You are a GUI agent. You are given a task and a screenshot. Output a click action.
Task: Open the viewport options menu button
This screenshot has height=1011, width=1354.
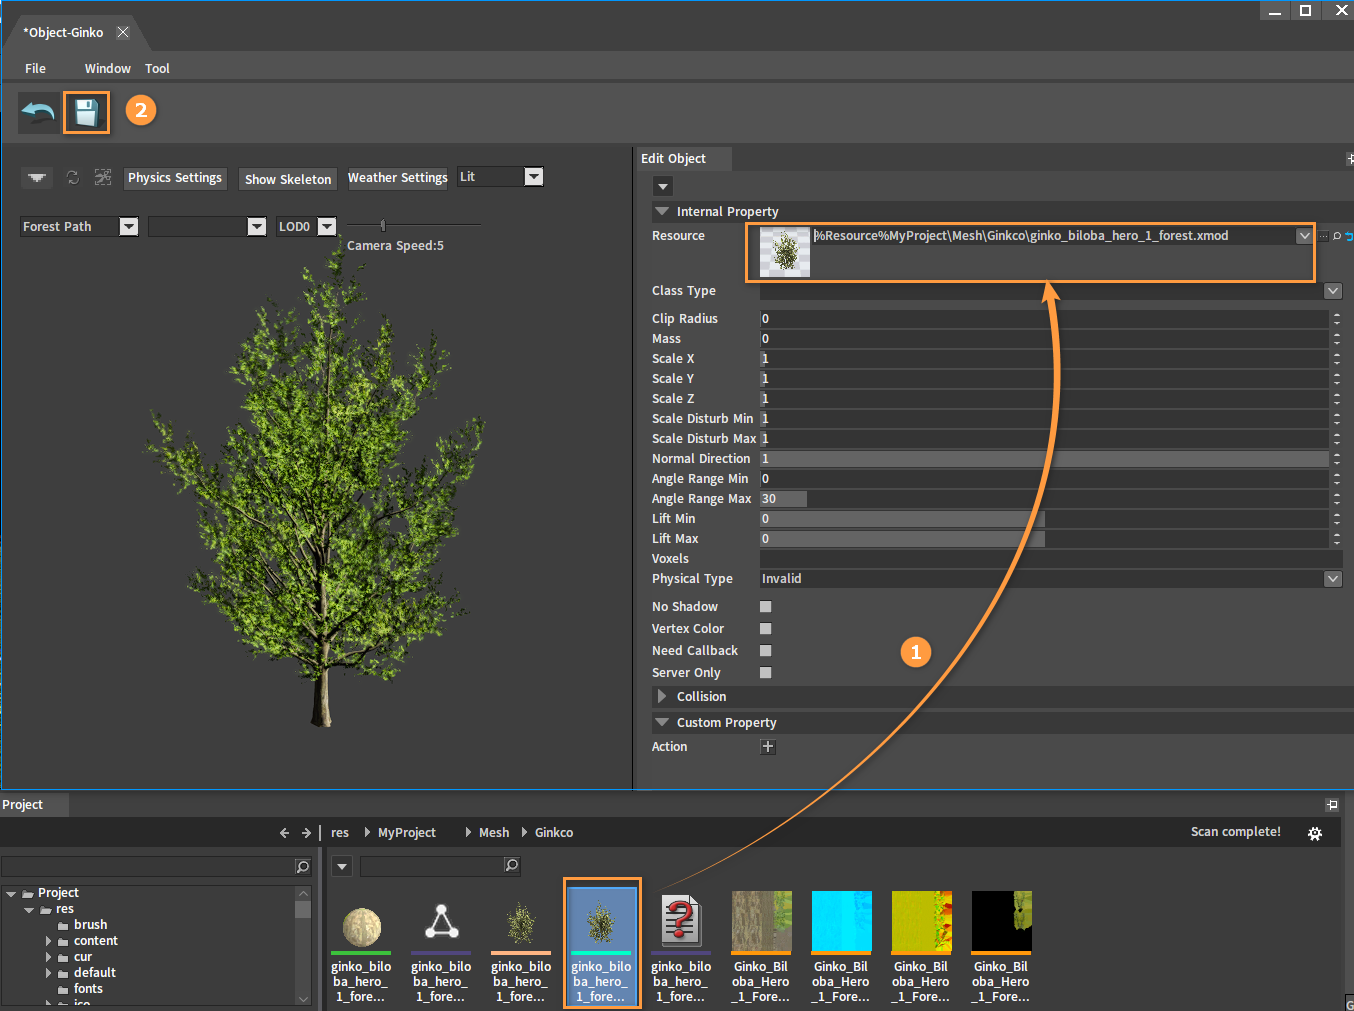coord(37,177)
